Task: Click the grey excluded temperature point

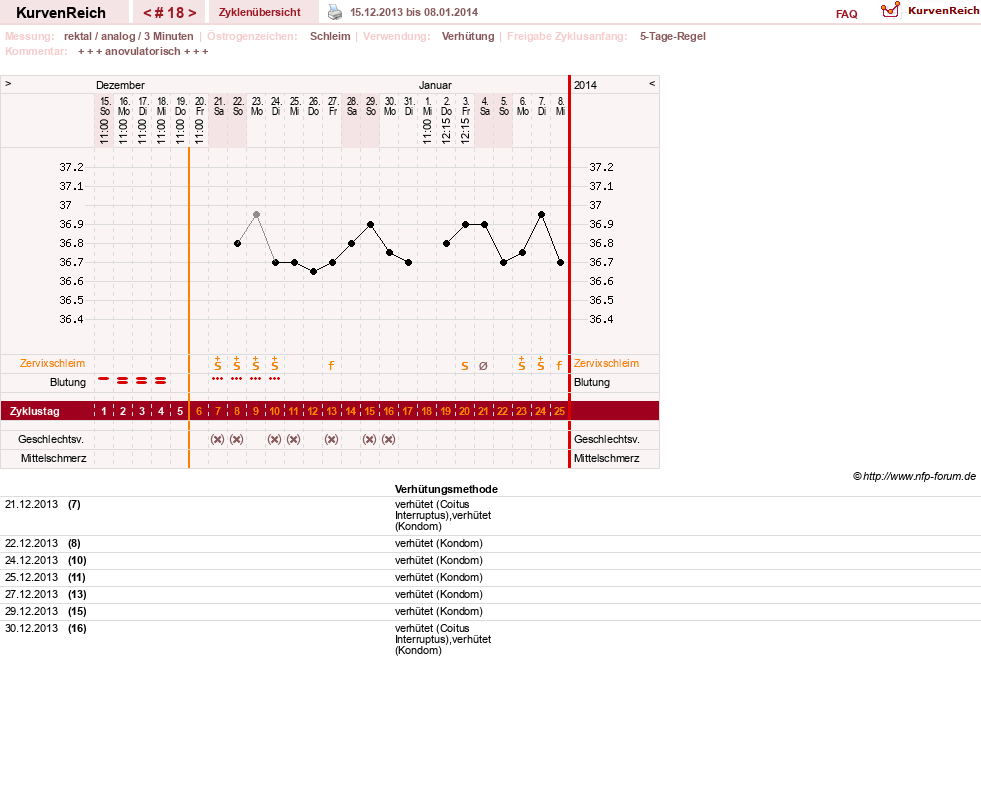Action: pos(257,215)
